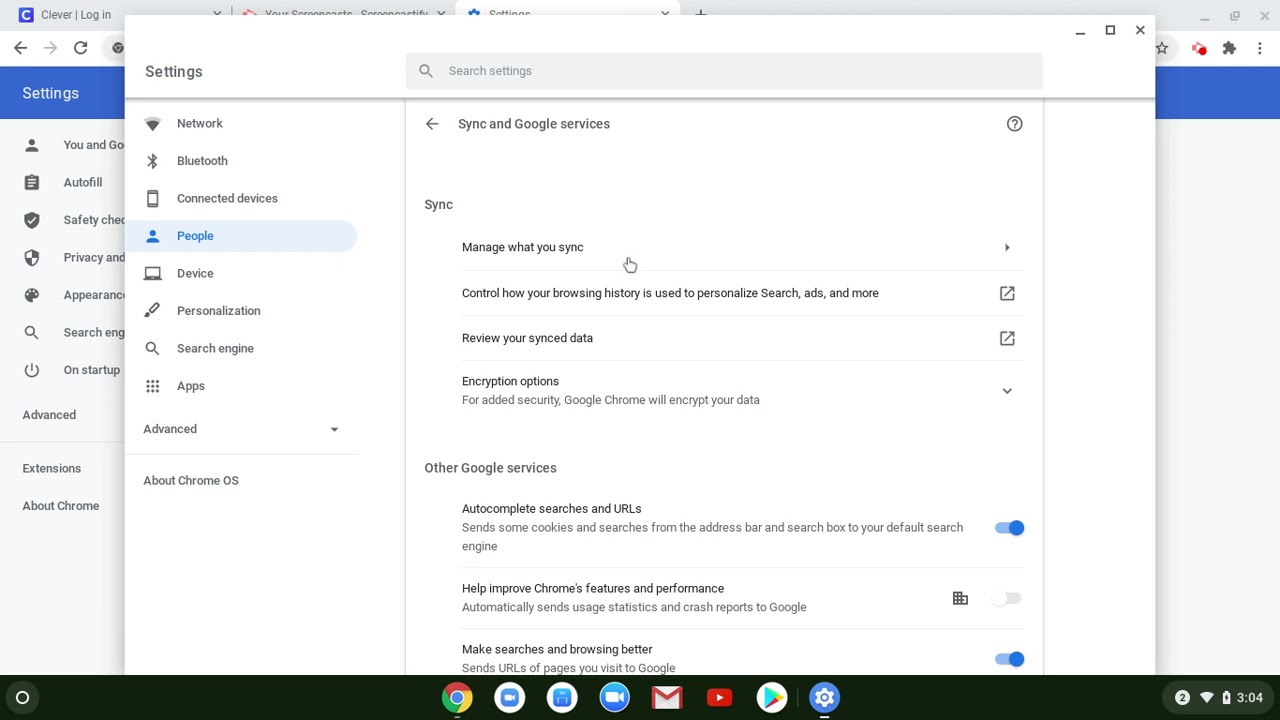The image size is (1280, 720).
Task: Open the blue Zoom app in the shelf
Action: (614, 698)
